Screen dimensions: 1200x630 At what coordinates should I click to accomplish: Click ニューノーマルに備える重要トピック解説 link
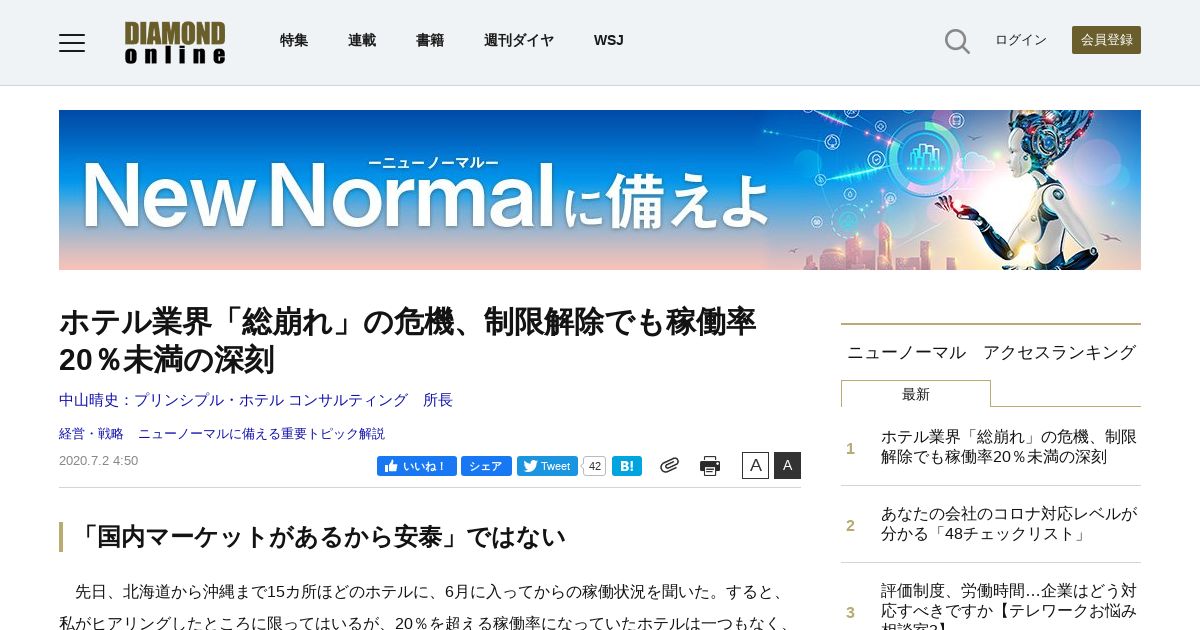261,433
